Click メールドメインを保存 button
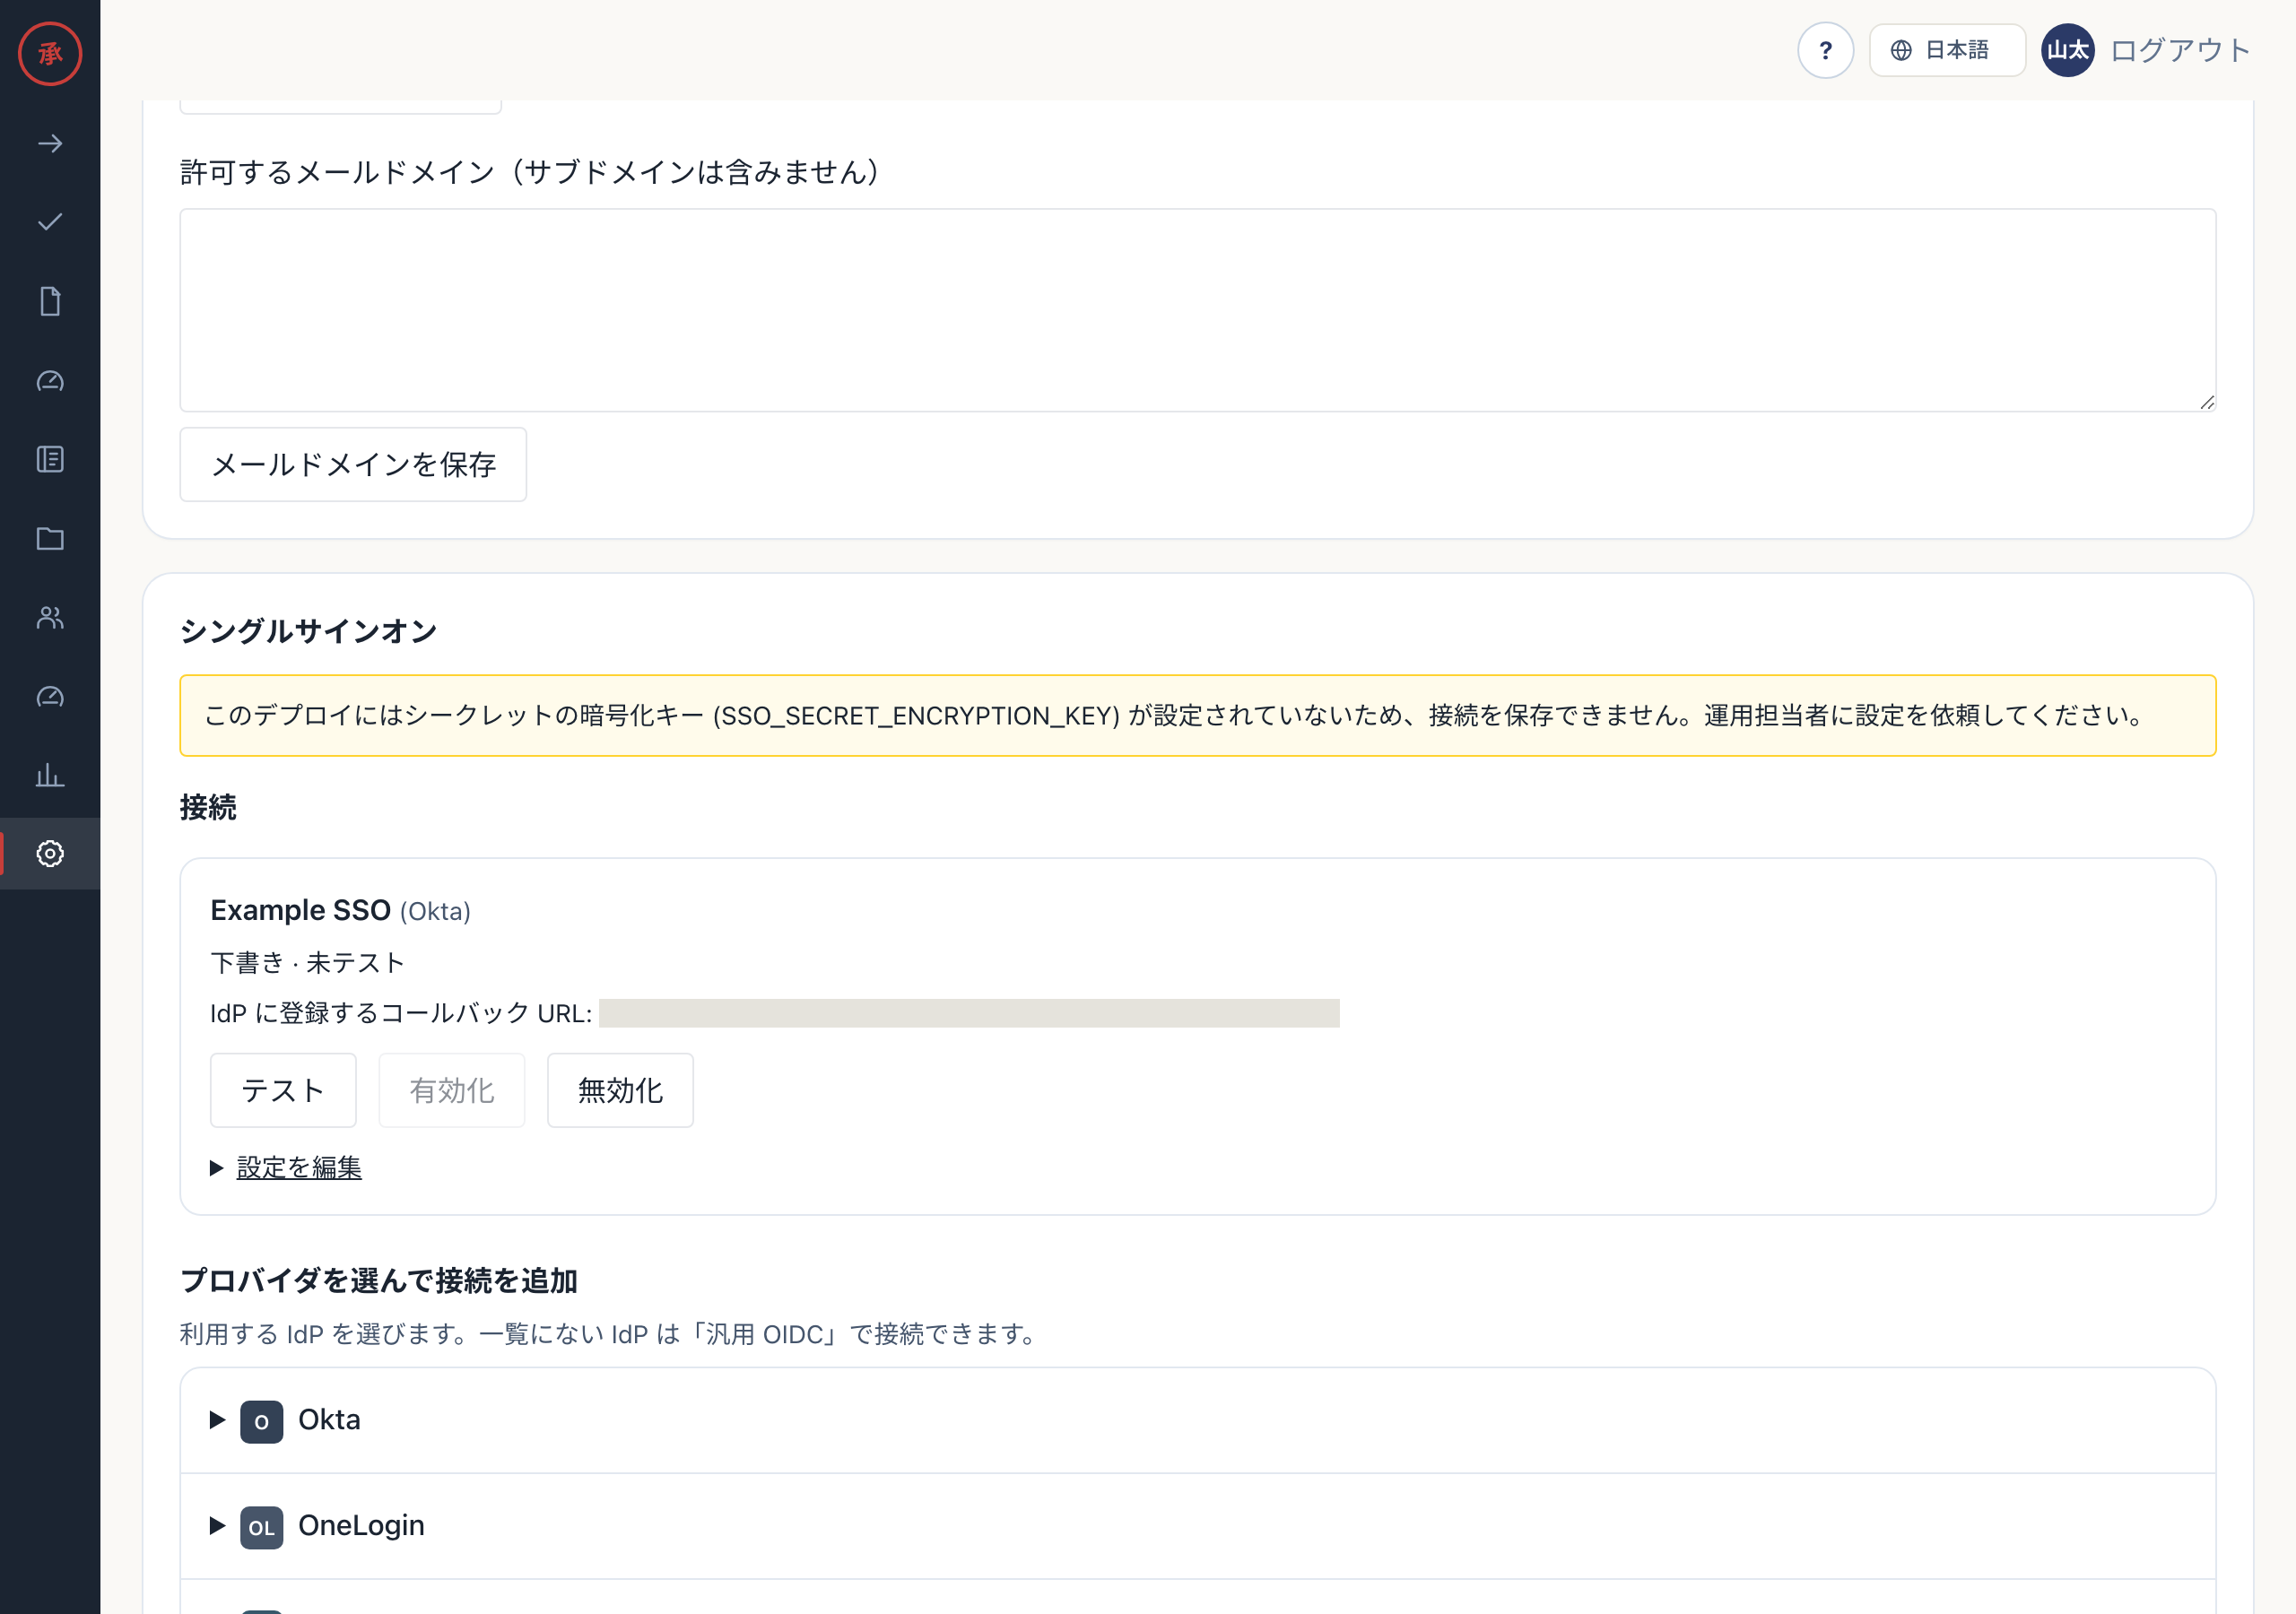This screenshot has width=2296, height=1614. [353, 465]
